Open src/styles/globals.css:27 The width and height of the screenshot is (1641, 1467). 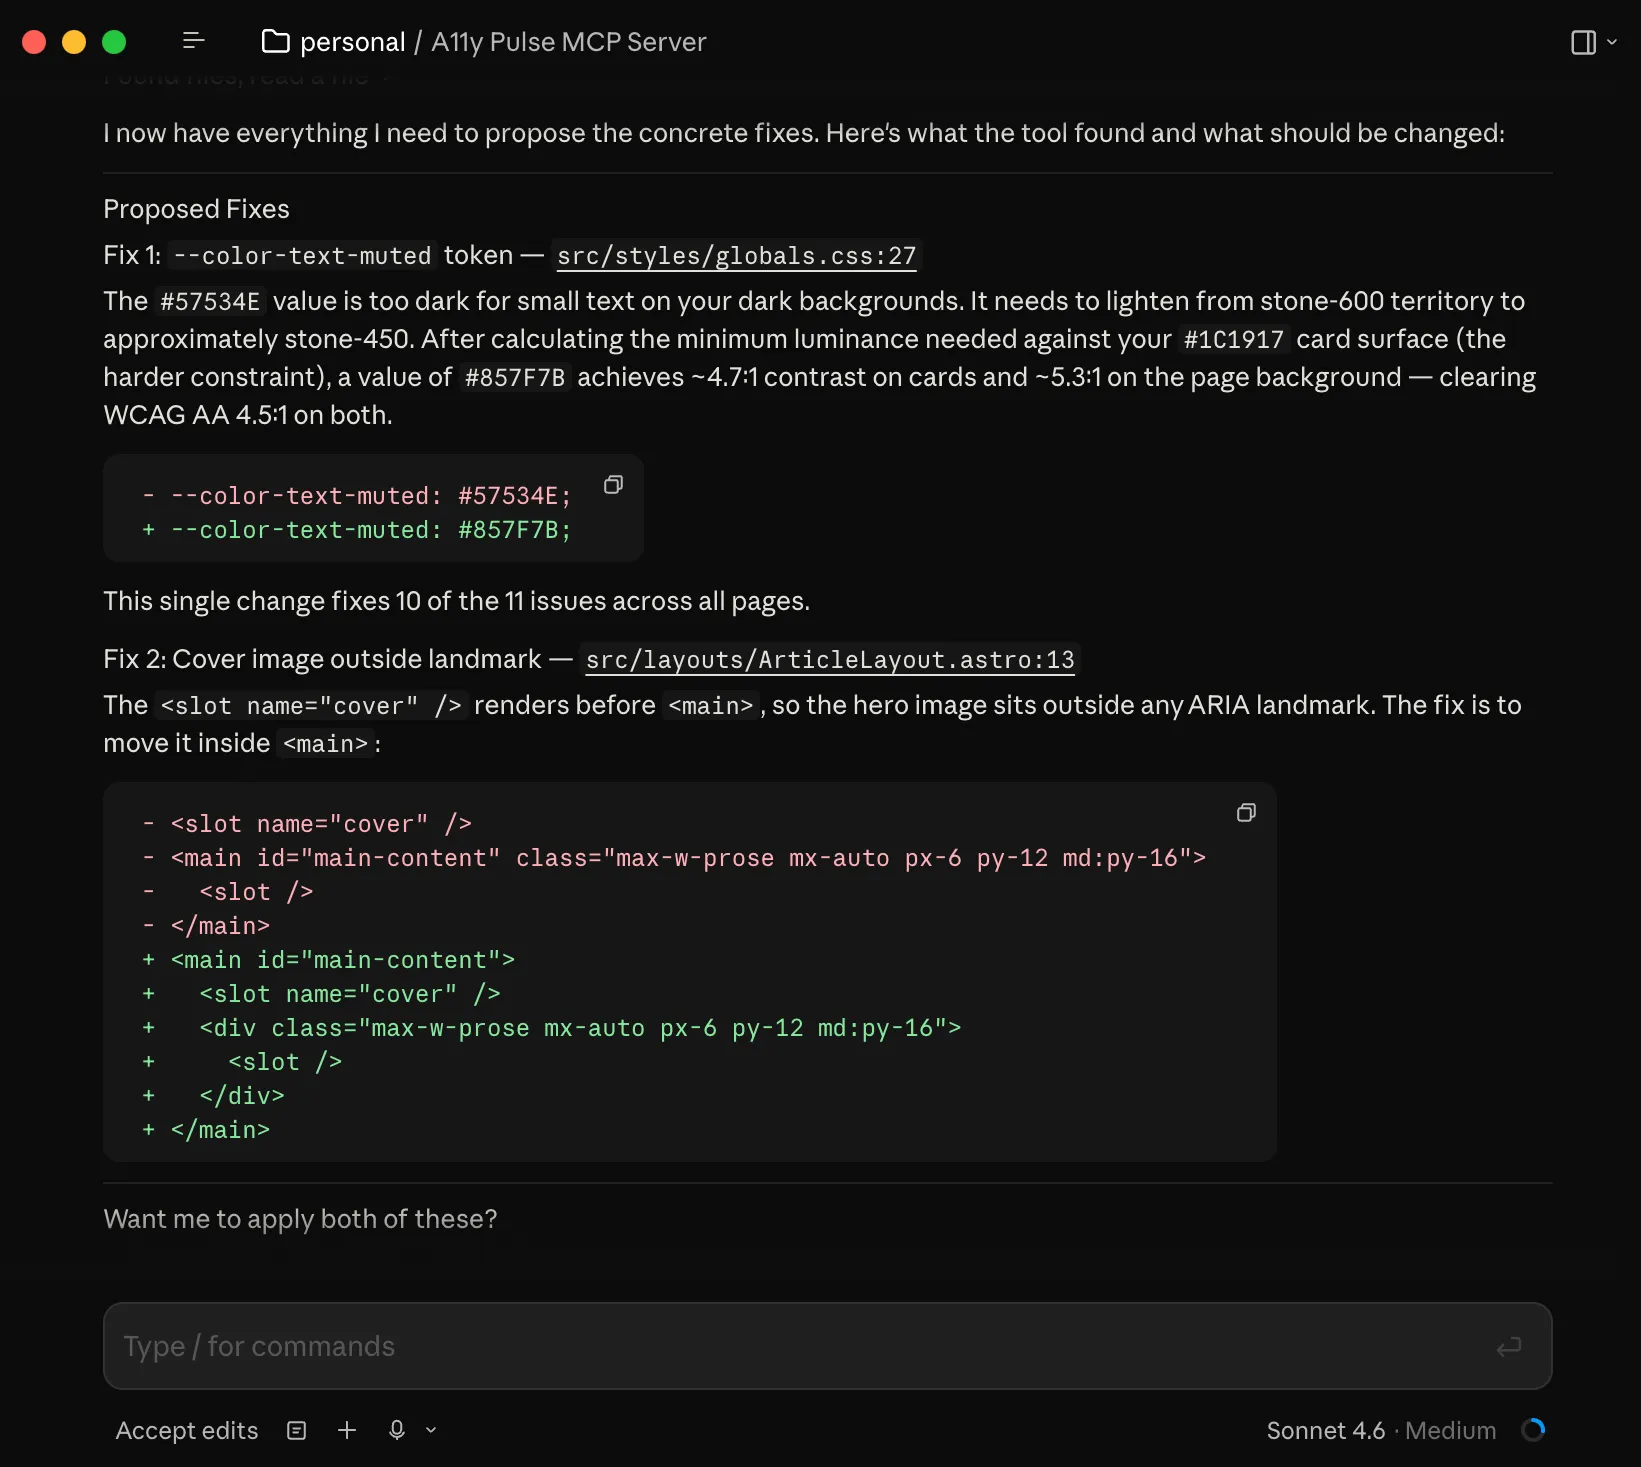tap(736, 256)
